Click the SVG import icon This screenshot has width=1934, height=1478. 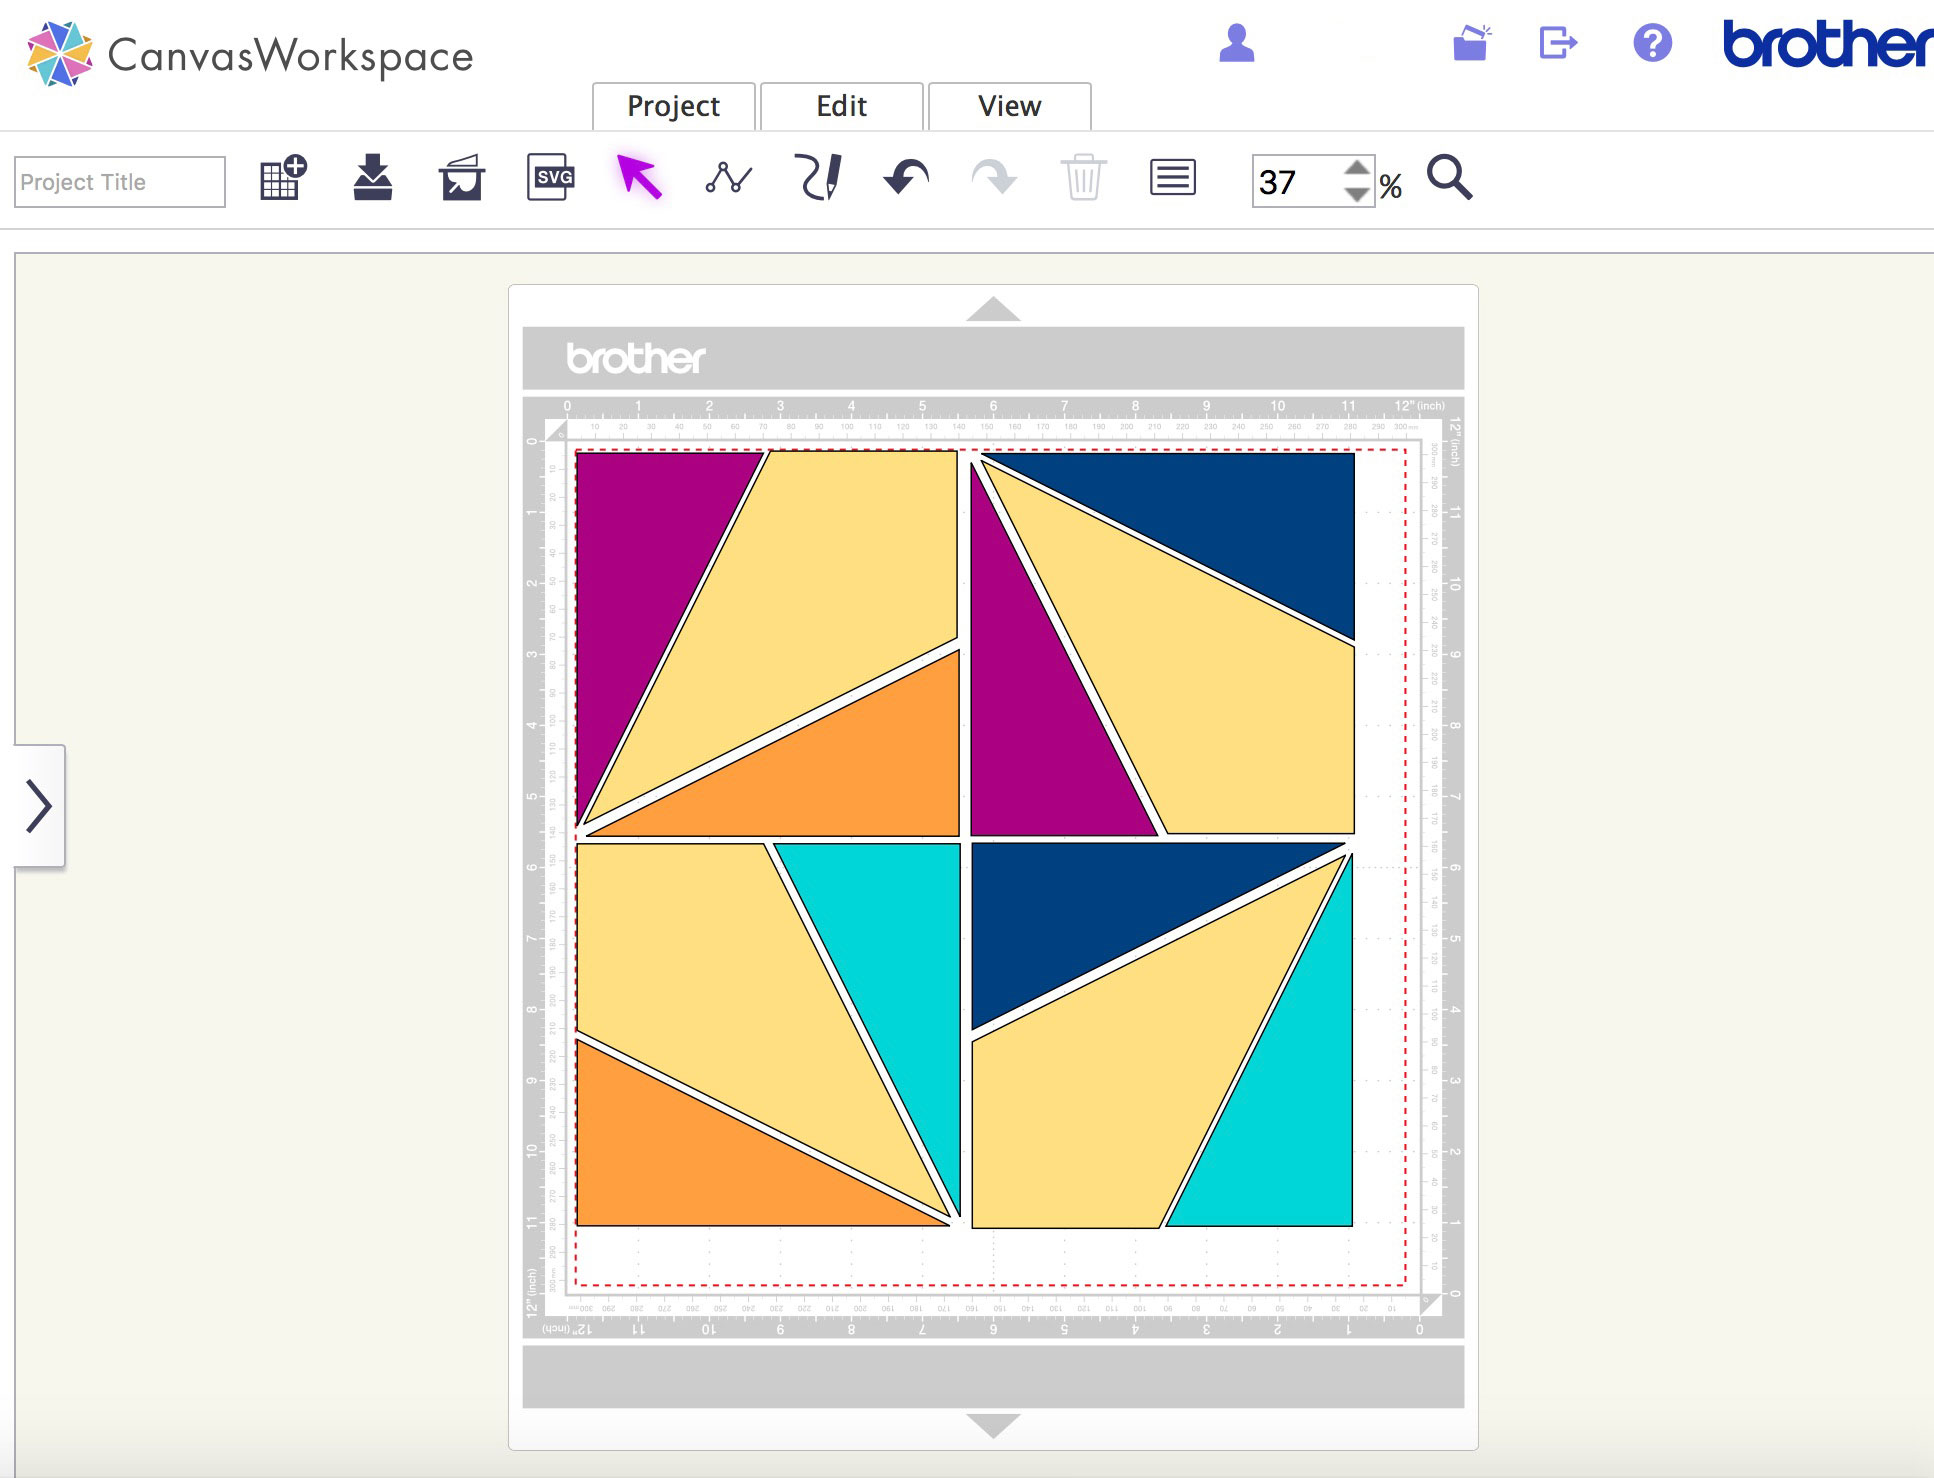click(x=551, y=178)
